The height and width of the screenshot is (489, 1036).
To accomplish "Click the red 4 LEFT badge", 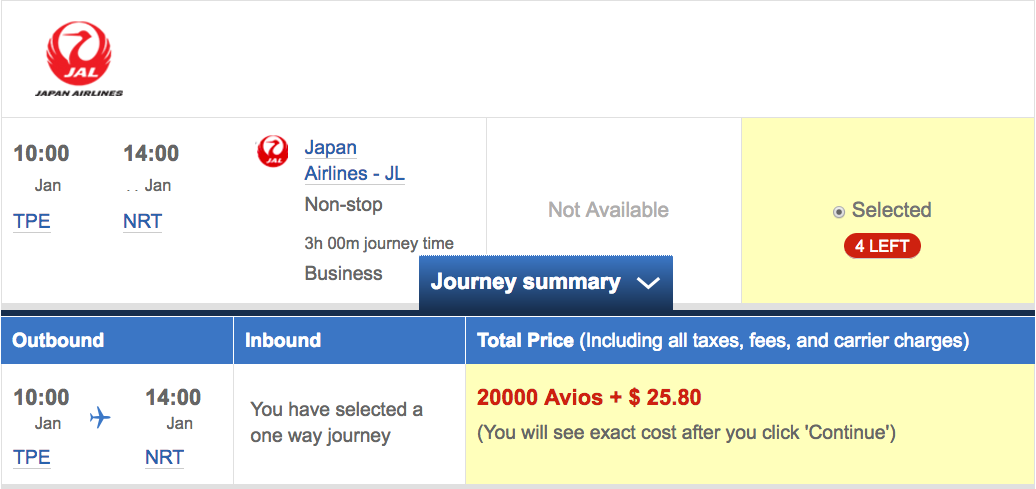I will pos(881,246).
